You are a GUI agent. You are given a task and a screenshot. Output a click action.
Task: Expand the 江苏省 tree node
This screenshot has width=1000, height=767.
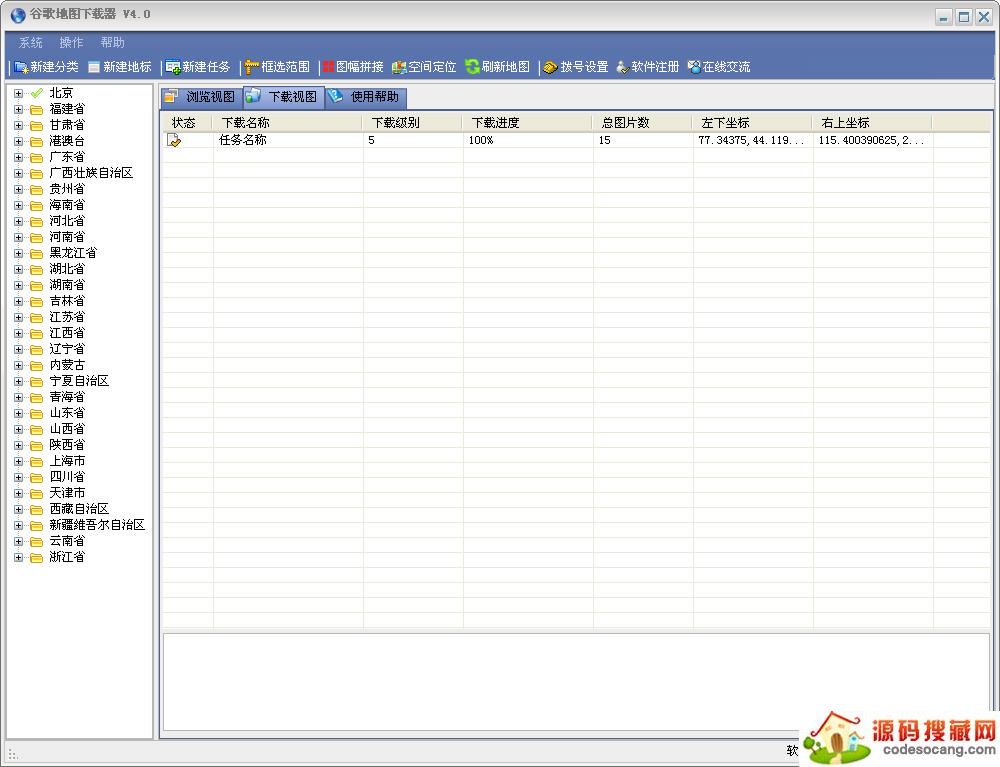(18, 318)
